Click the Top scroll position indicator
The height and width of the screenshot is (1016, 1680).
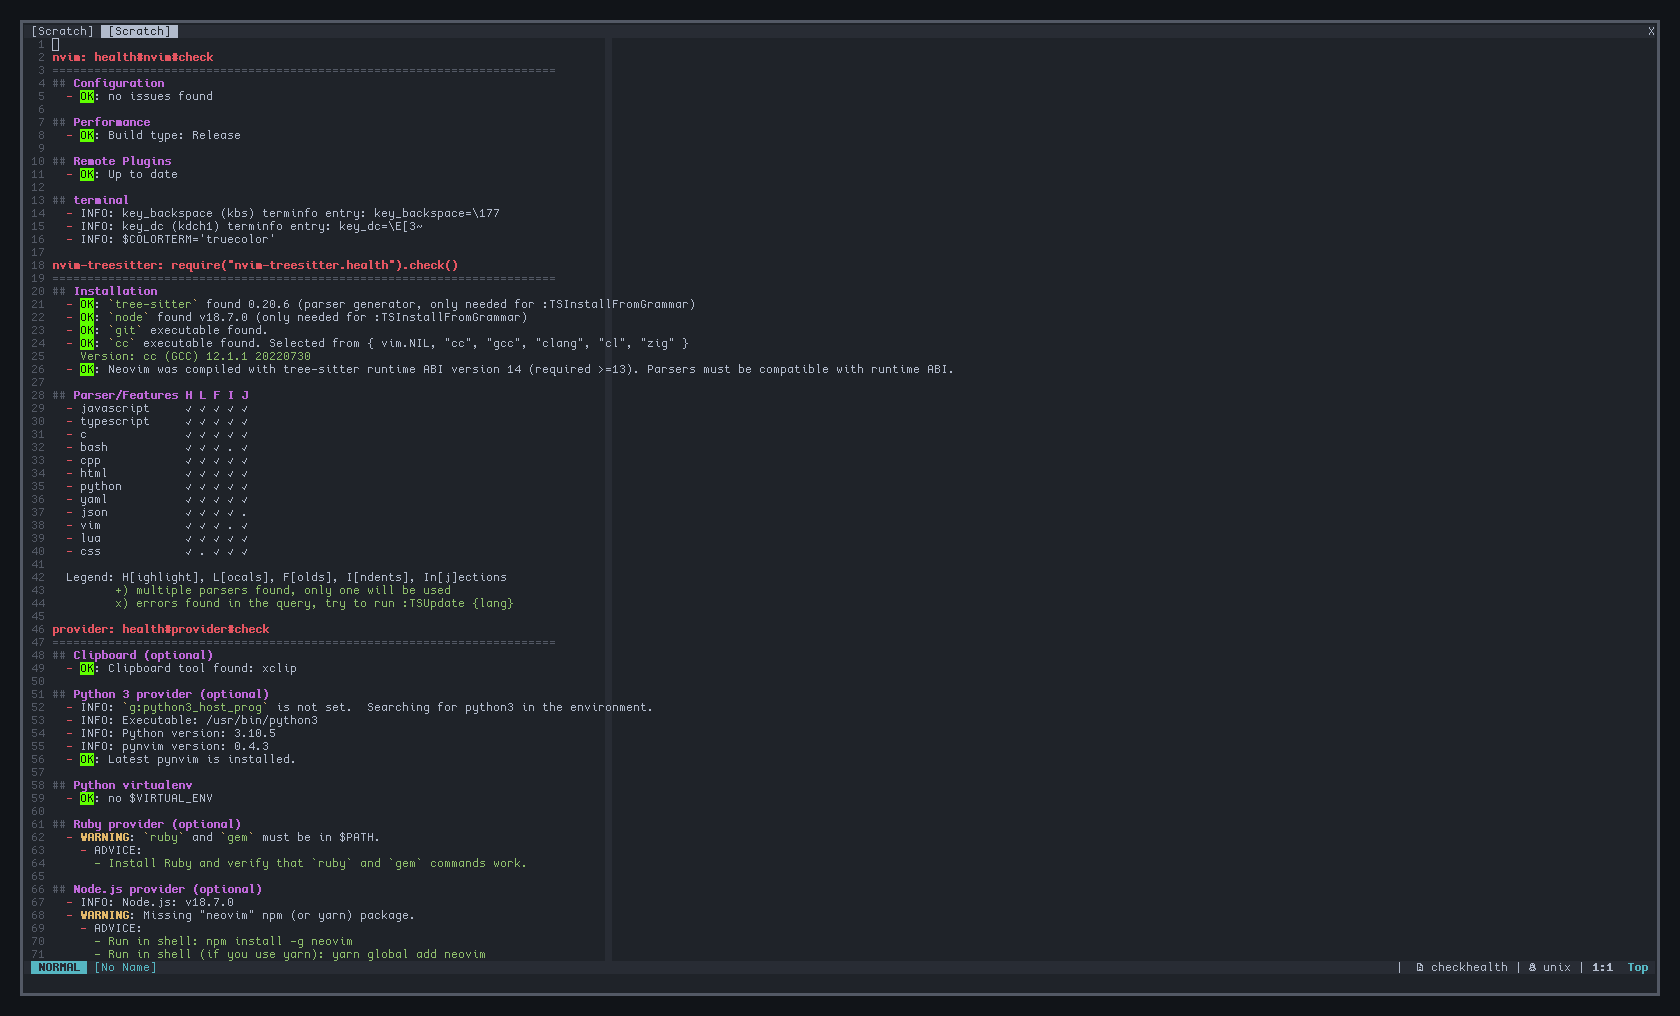pos(1637,967)
